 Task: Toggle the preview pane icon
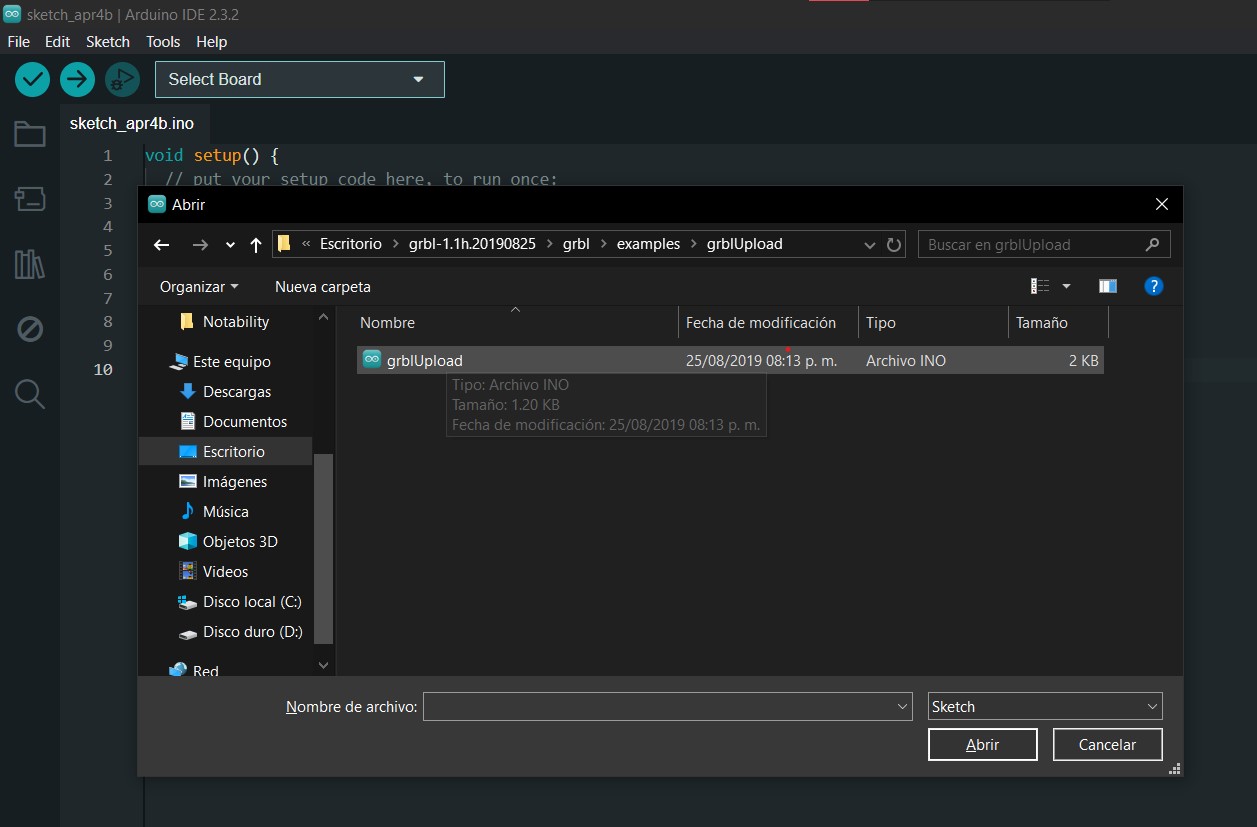tap(1107, 286)
